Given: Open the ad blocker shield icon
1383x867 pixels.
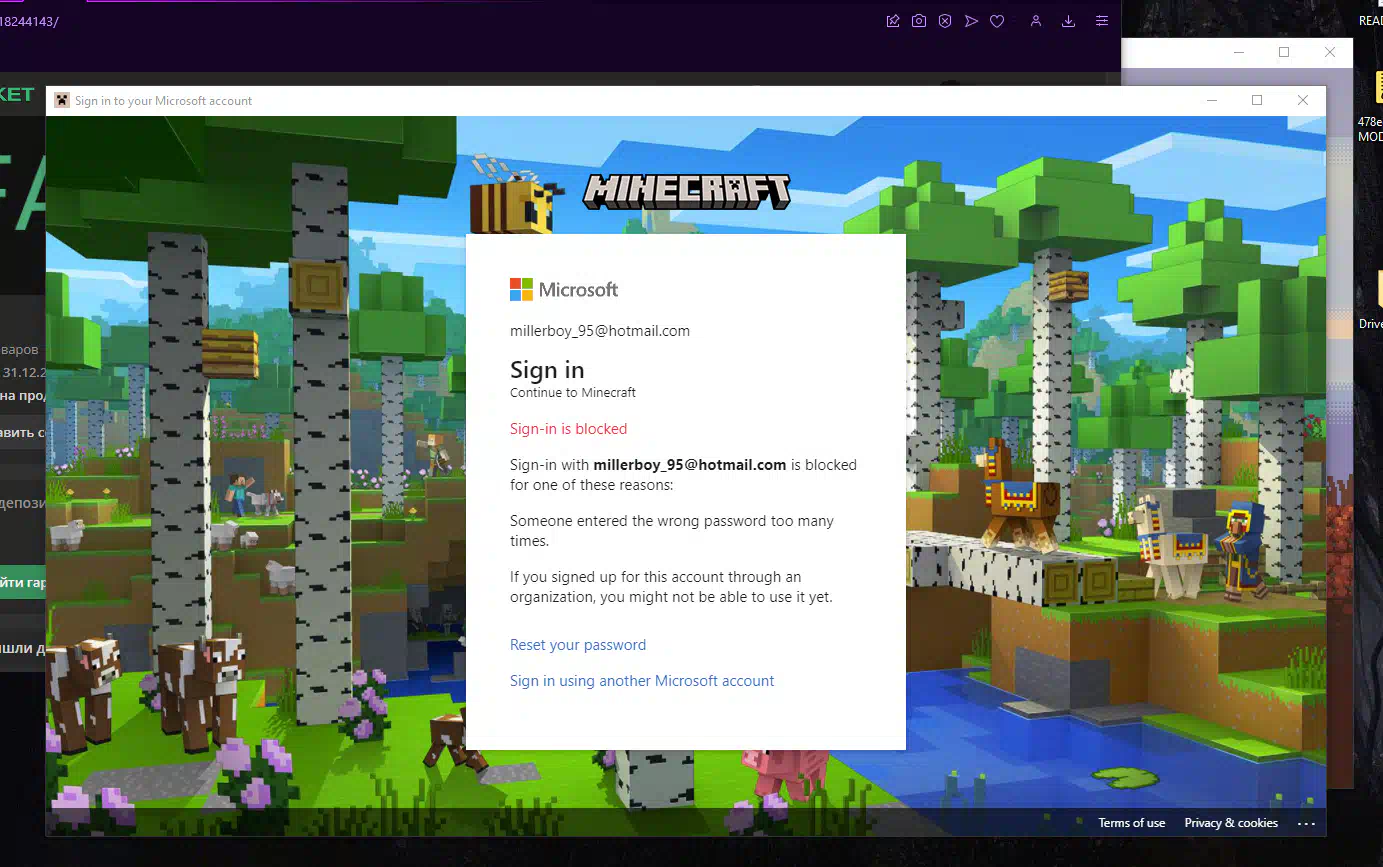Looking at the screenshot, I should (944, 21).
